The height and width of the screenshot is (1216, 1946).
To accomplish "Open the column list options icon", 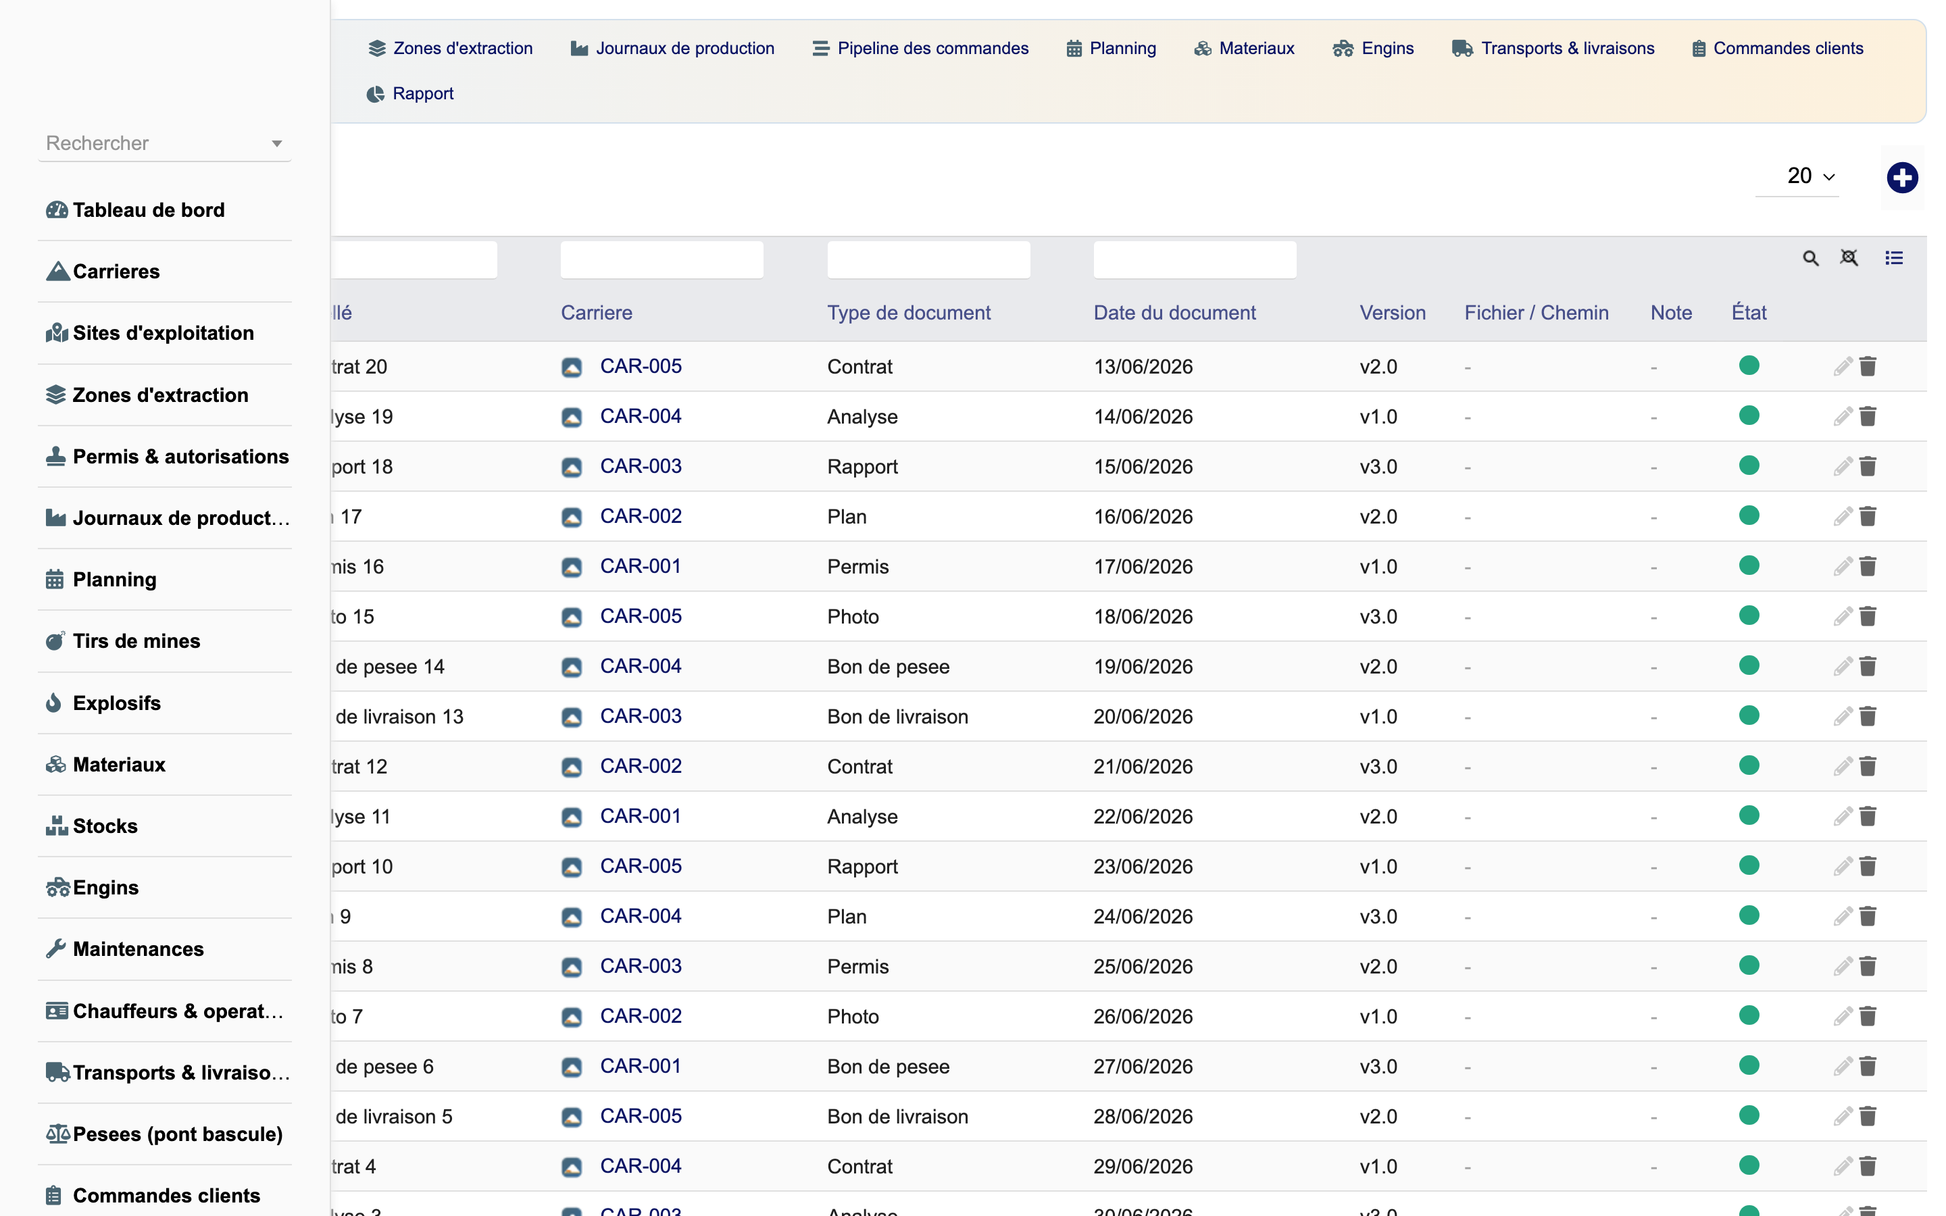I will [x=1894, y=258].
